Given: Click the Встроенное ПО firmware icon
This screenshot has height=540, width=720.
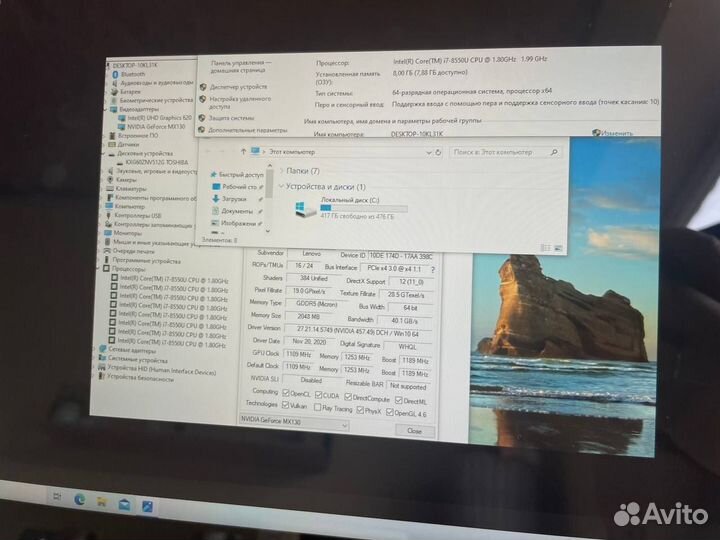Looking at the screenshot, I should 112,136.
